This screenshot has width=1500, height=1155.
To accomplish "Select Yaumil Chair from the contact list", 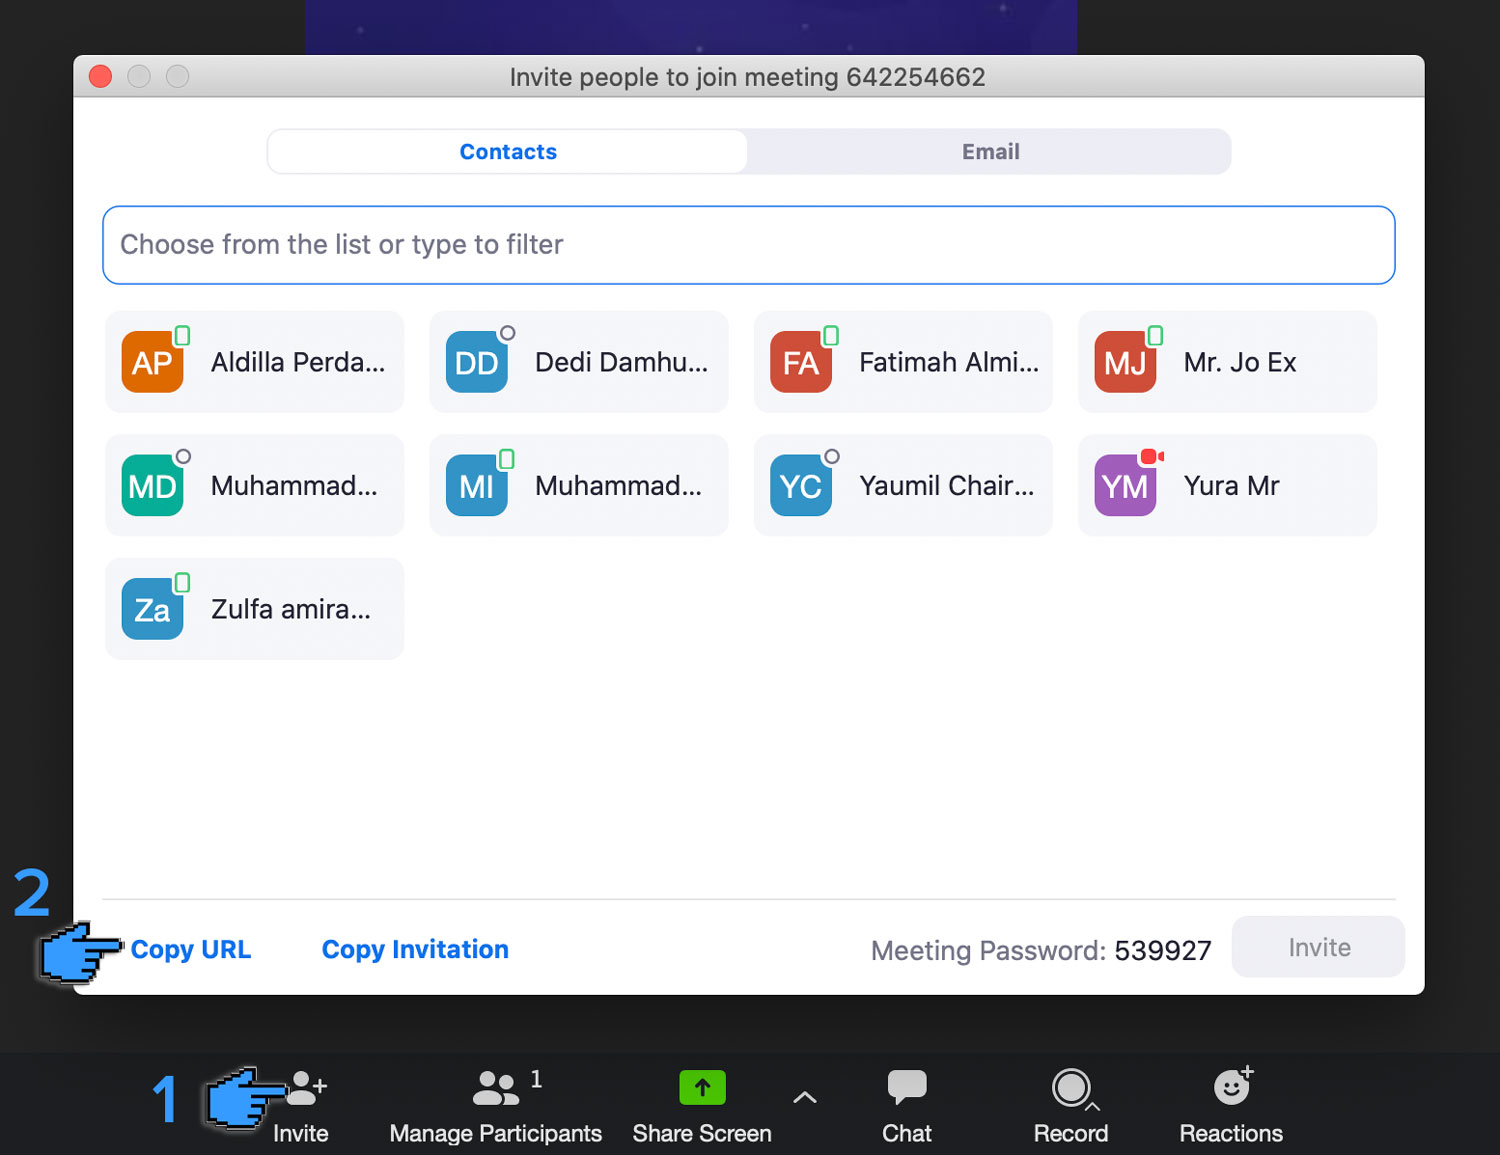I will click(x=901, y=485).
